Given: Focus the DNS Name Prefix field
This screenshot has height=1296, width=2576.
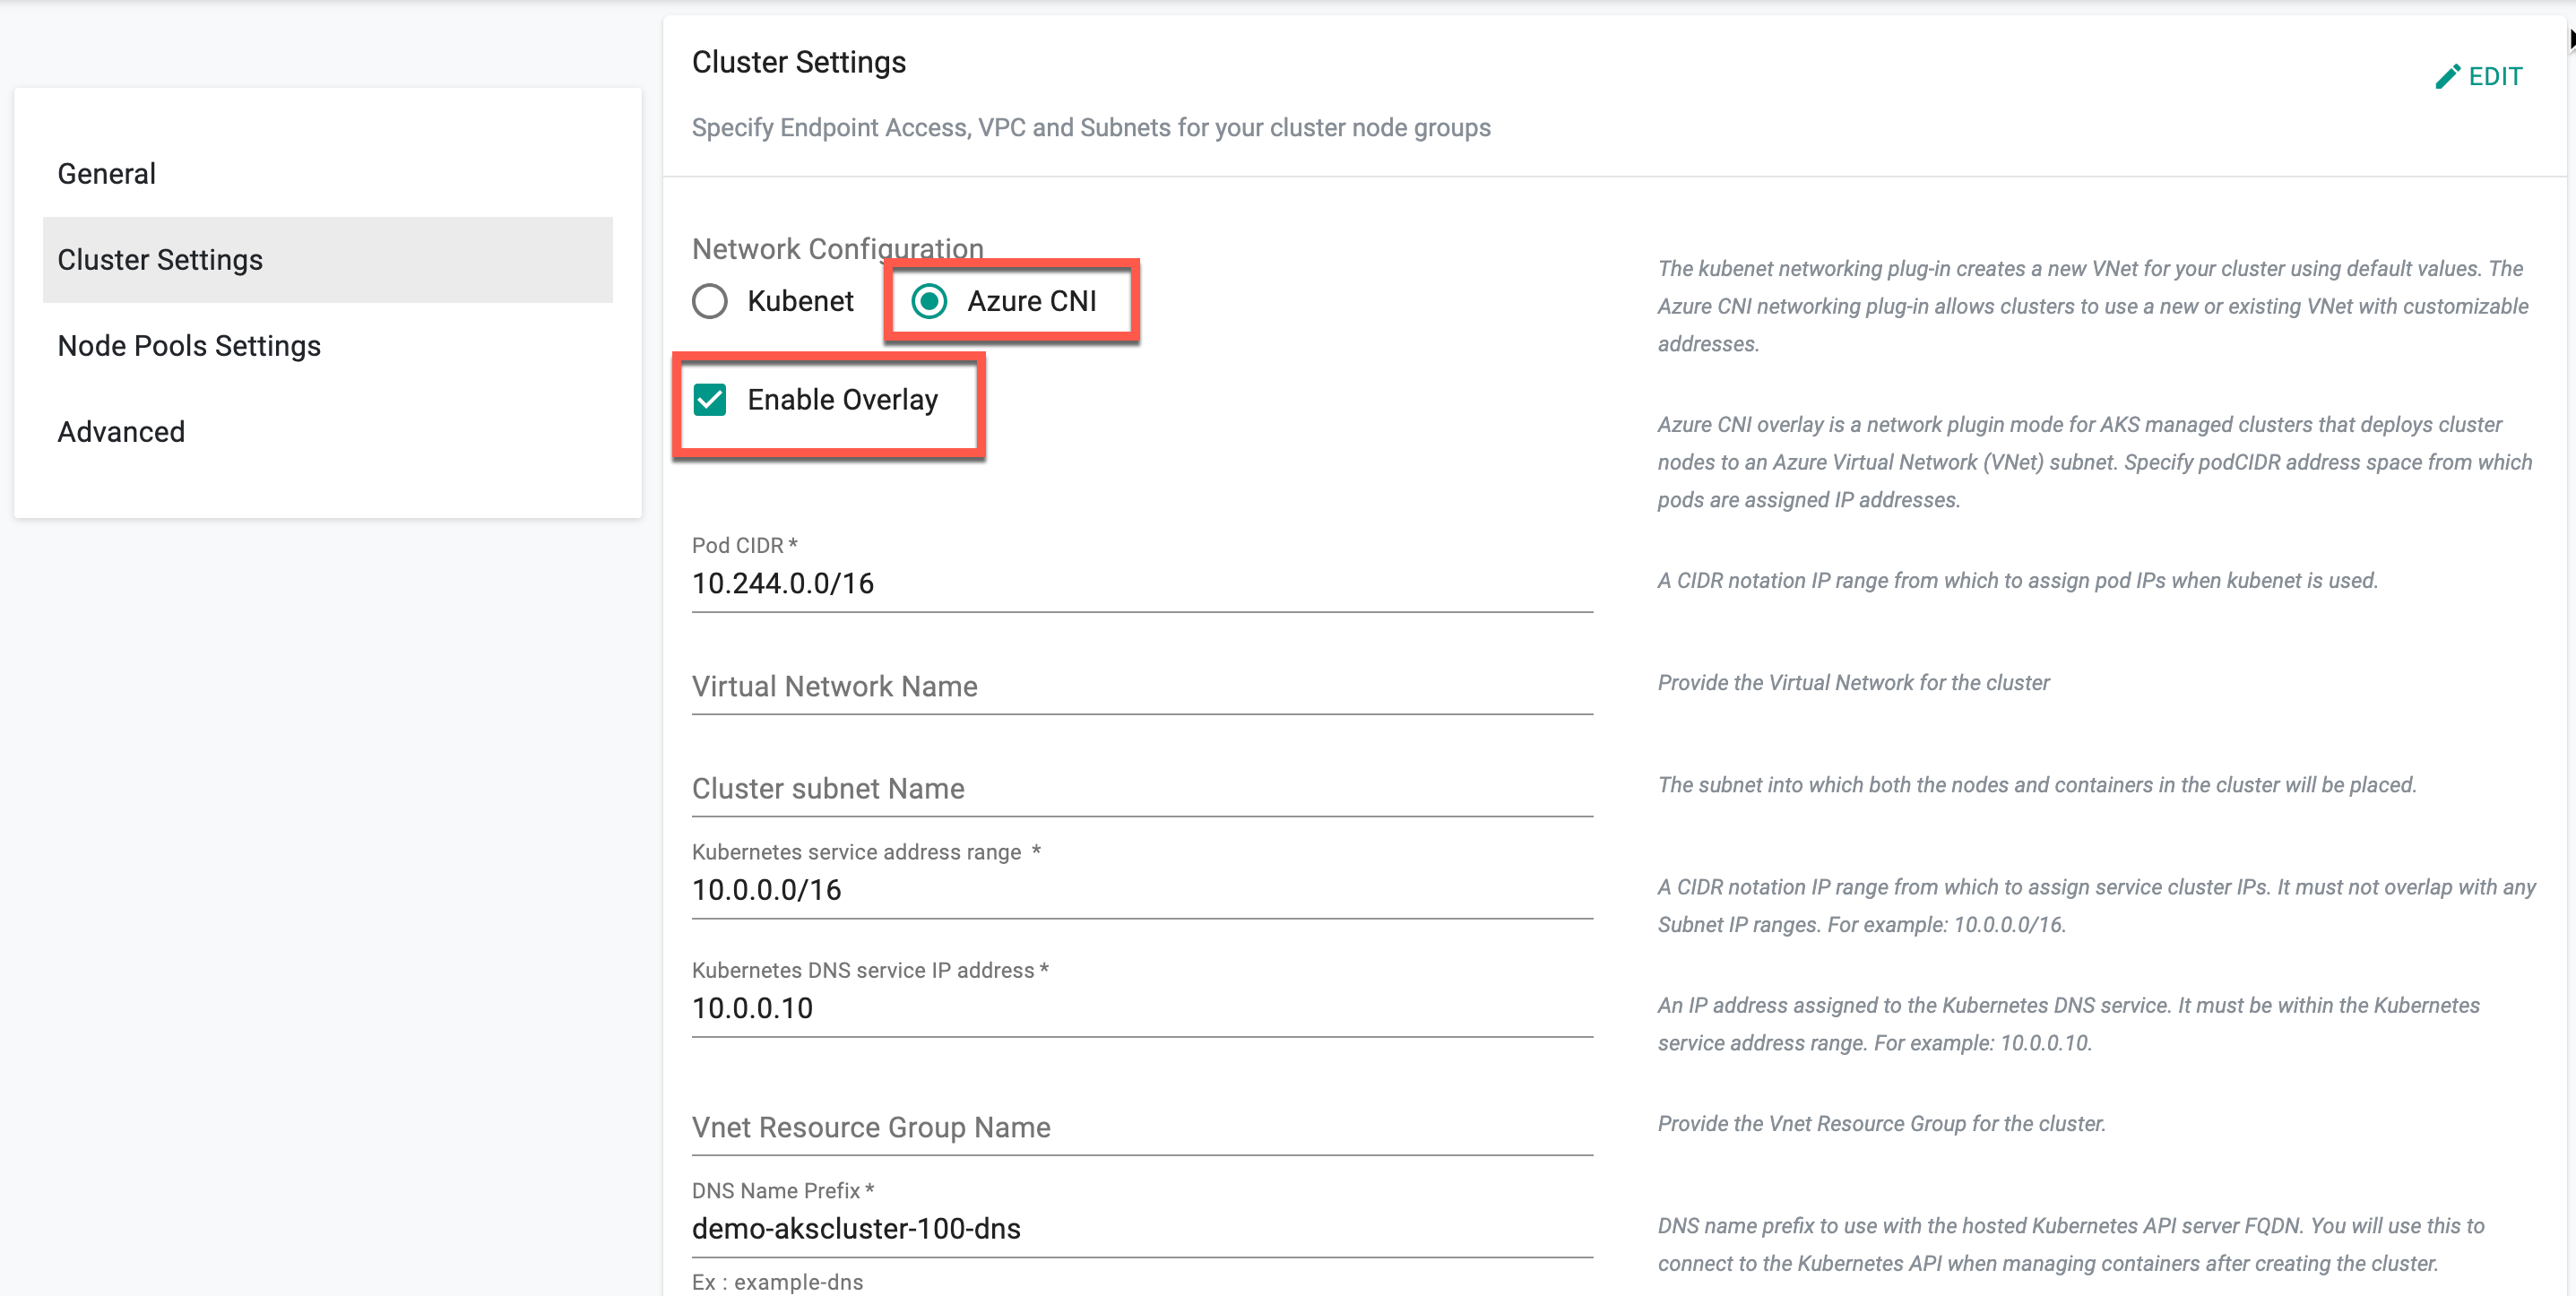Looking at the screenshot, I should coord(1142,1228).
